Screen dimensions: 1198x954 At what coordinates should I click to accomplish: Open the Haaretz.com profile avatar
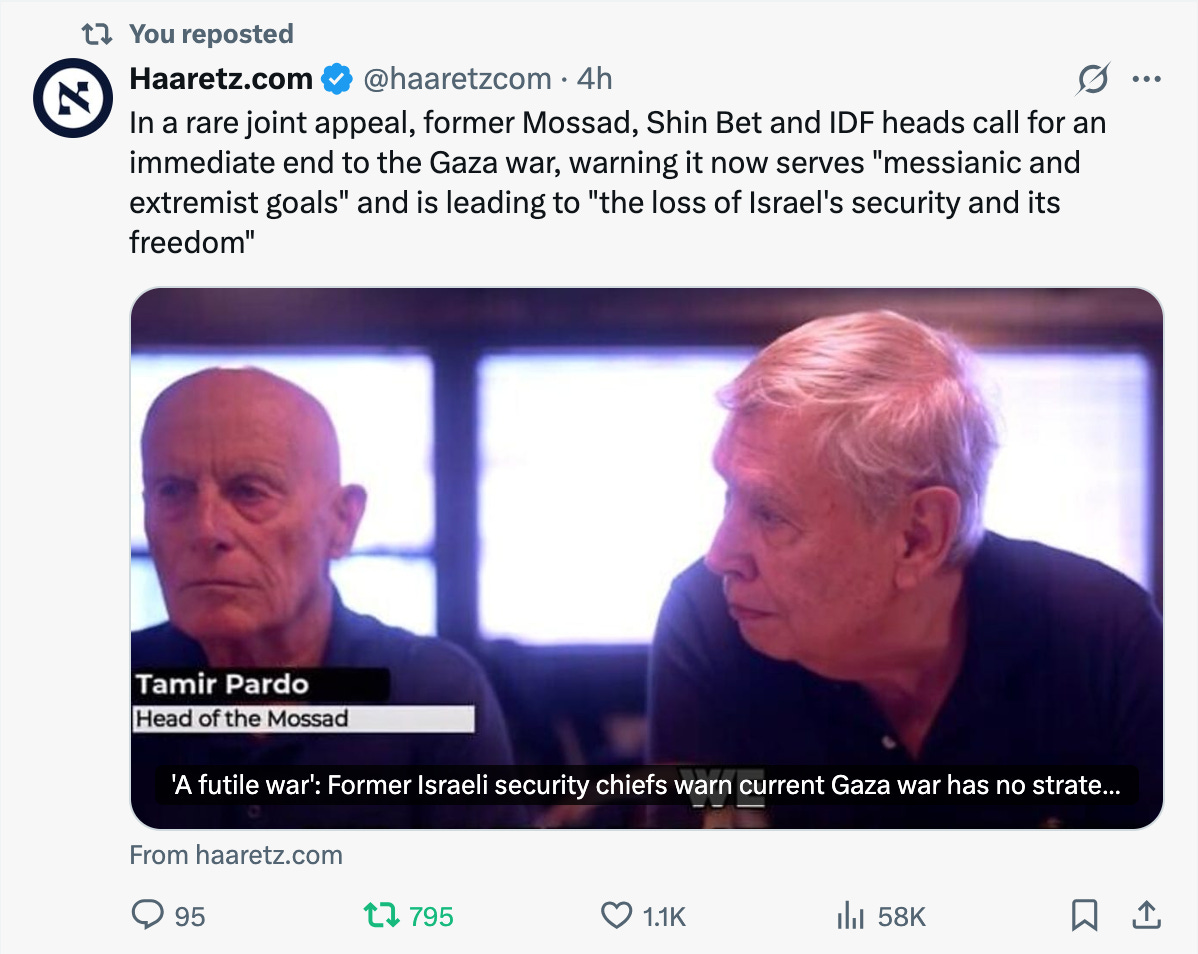[x=73, y=98]
